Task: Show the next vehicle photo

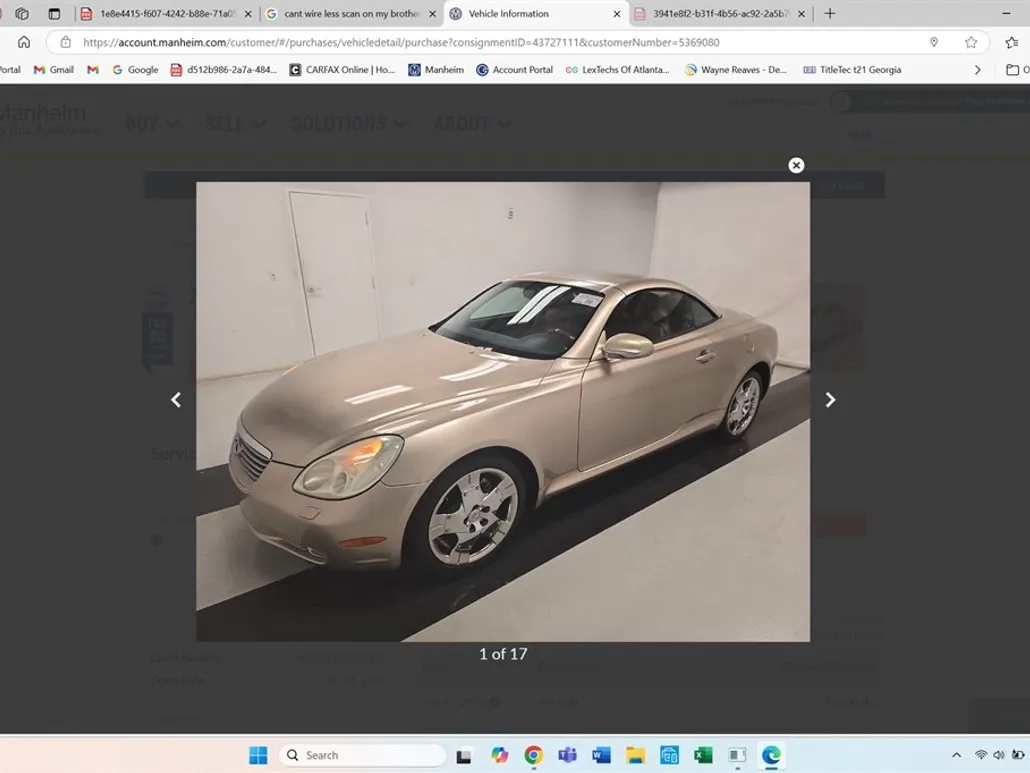Action: point(830,399)
